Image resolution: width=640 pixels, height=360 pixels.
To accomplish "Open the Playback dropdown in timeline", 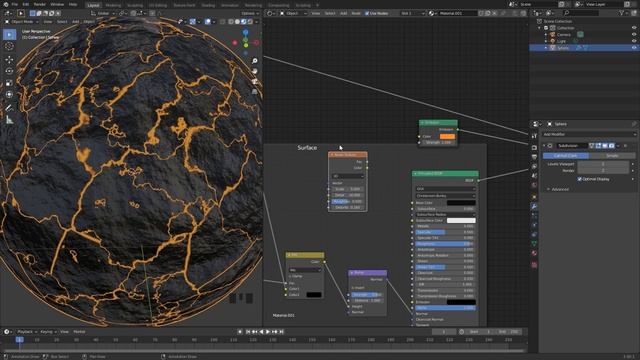I will [x=27, y=332].
